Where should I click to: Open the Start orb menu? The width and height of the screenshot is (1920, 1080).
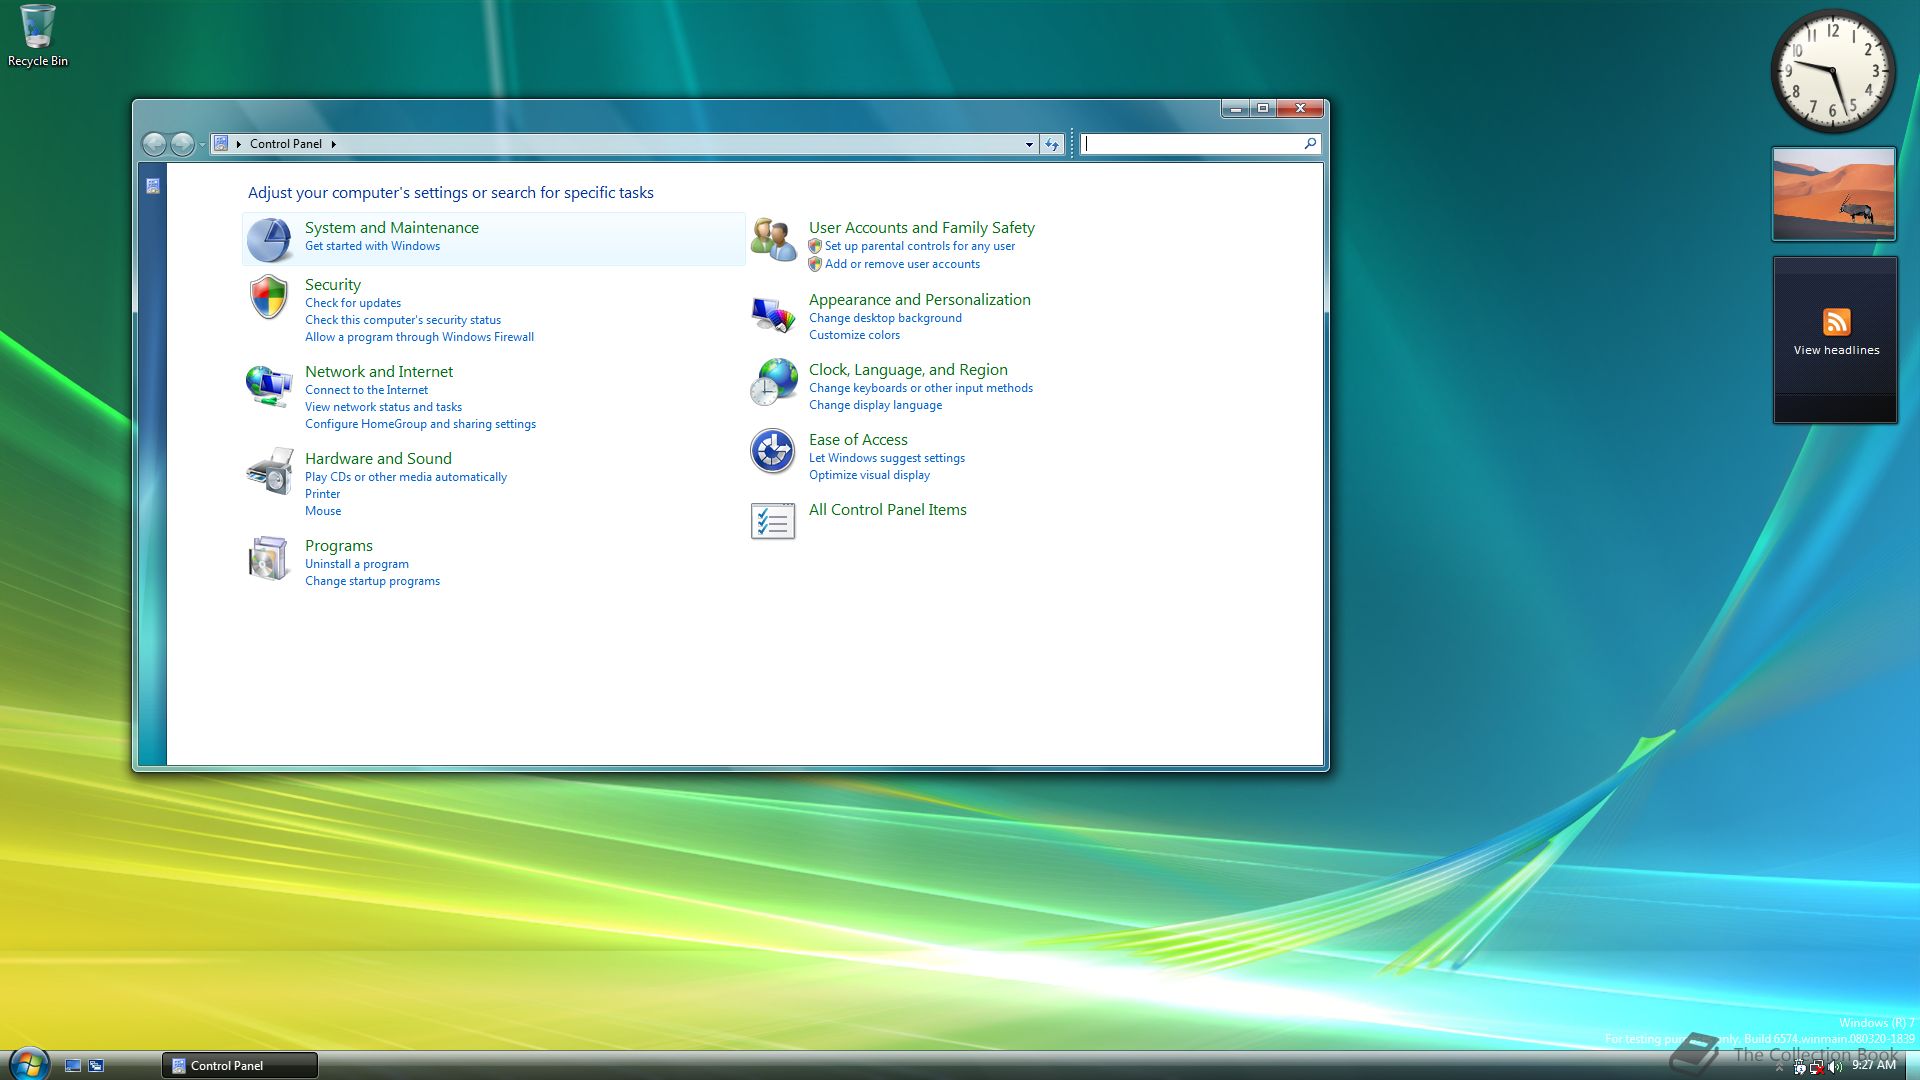pyautogui.click(x=28, y=1065)
